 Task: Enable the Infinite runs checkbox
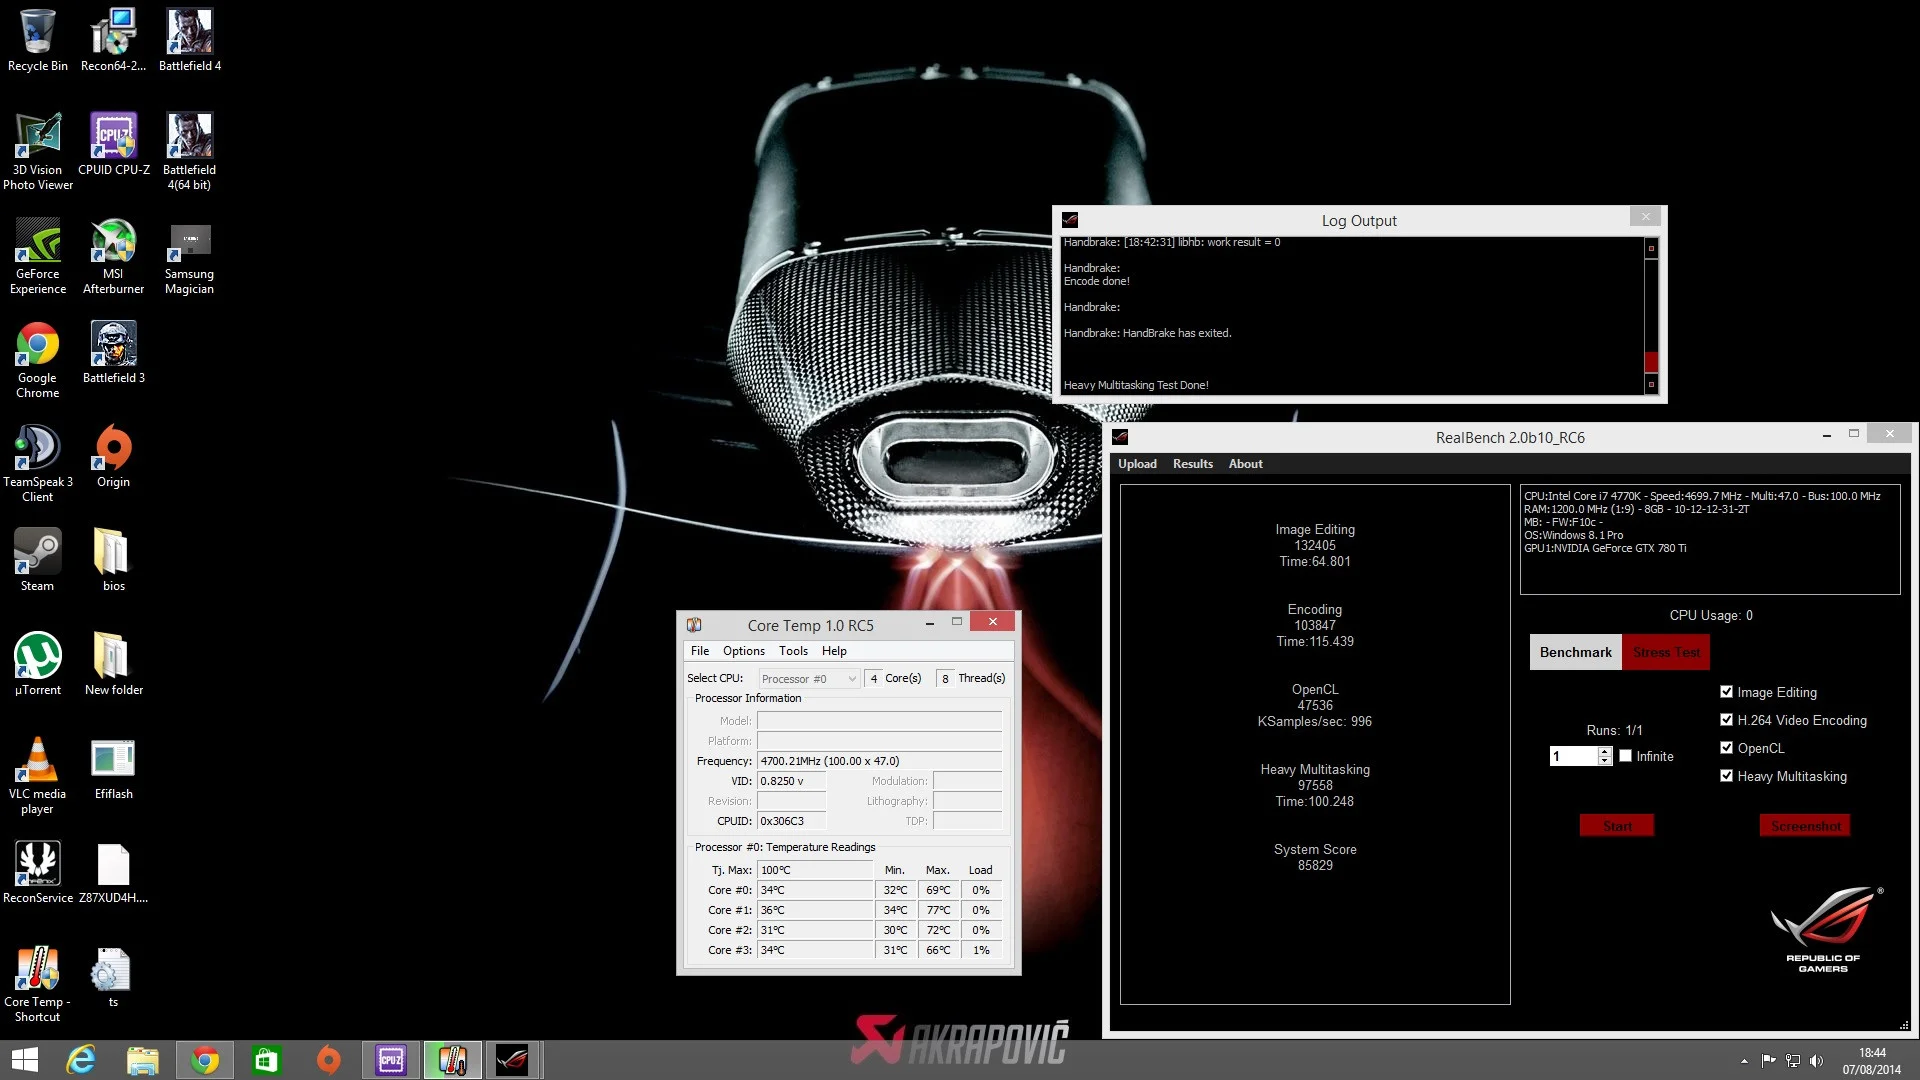(x=1626, y=756)
